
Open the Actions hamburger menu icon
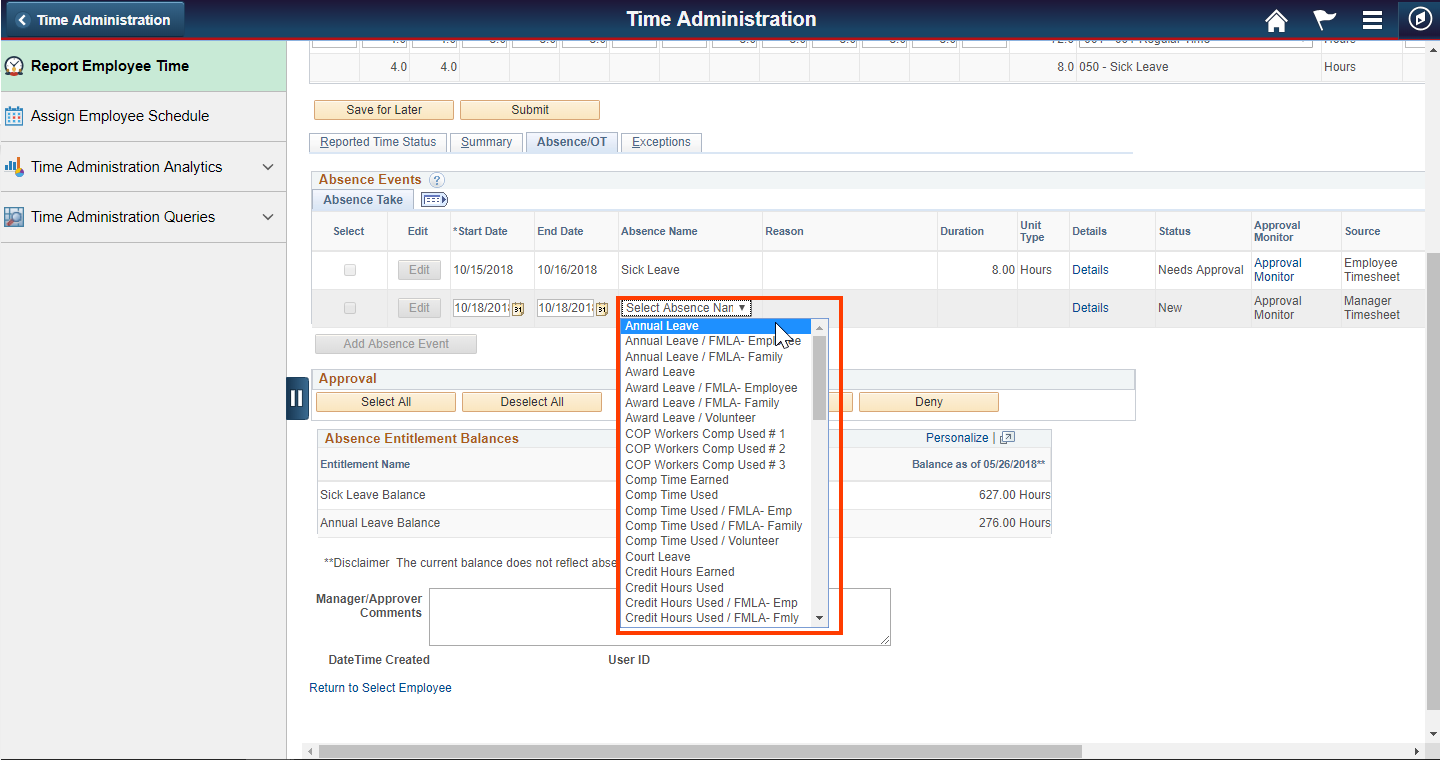click(1372, 19)
